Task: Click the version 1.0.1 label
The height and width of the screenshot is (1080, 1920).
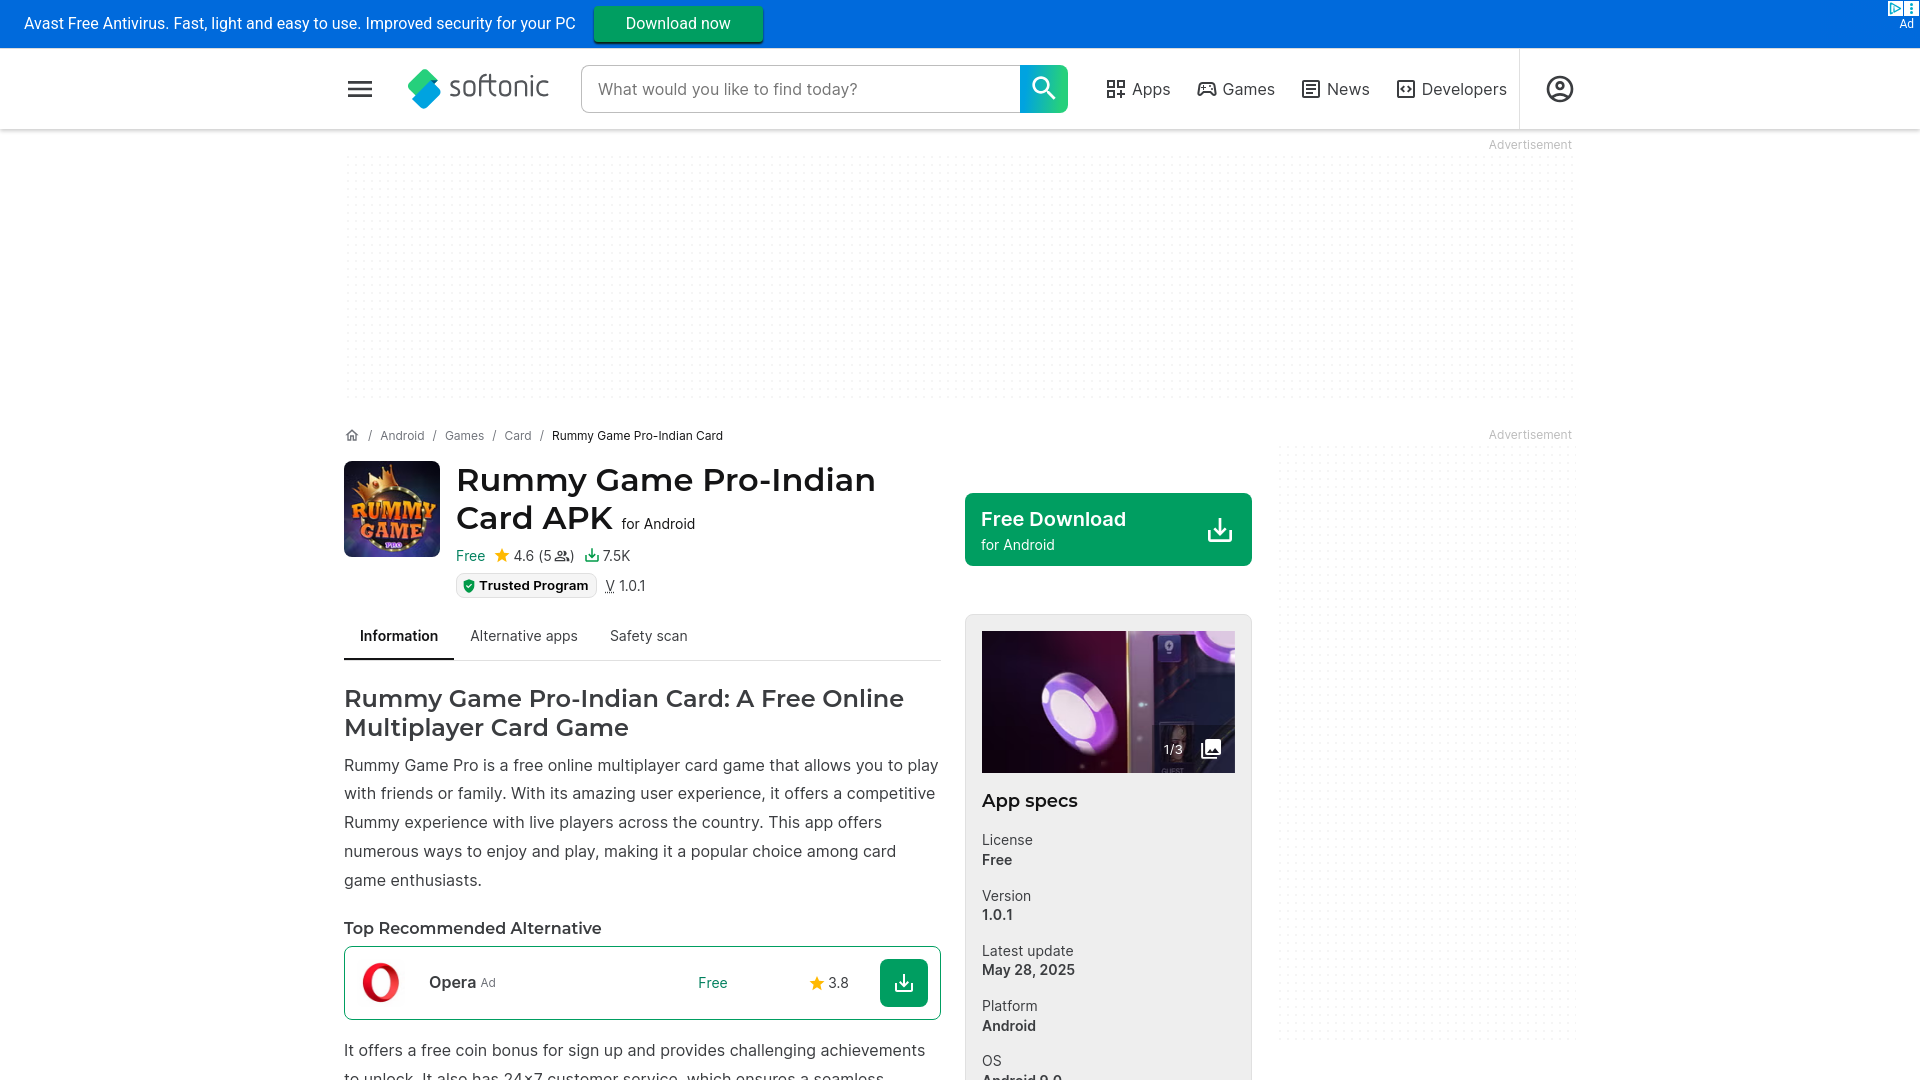Action: [x=625, y=586]
